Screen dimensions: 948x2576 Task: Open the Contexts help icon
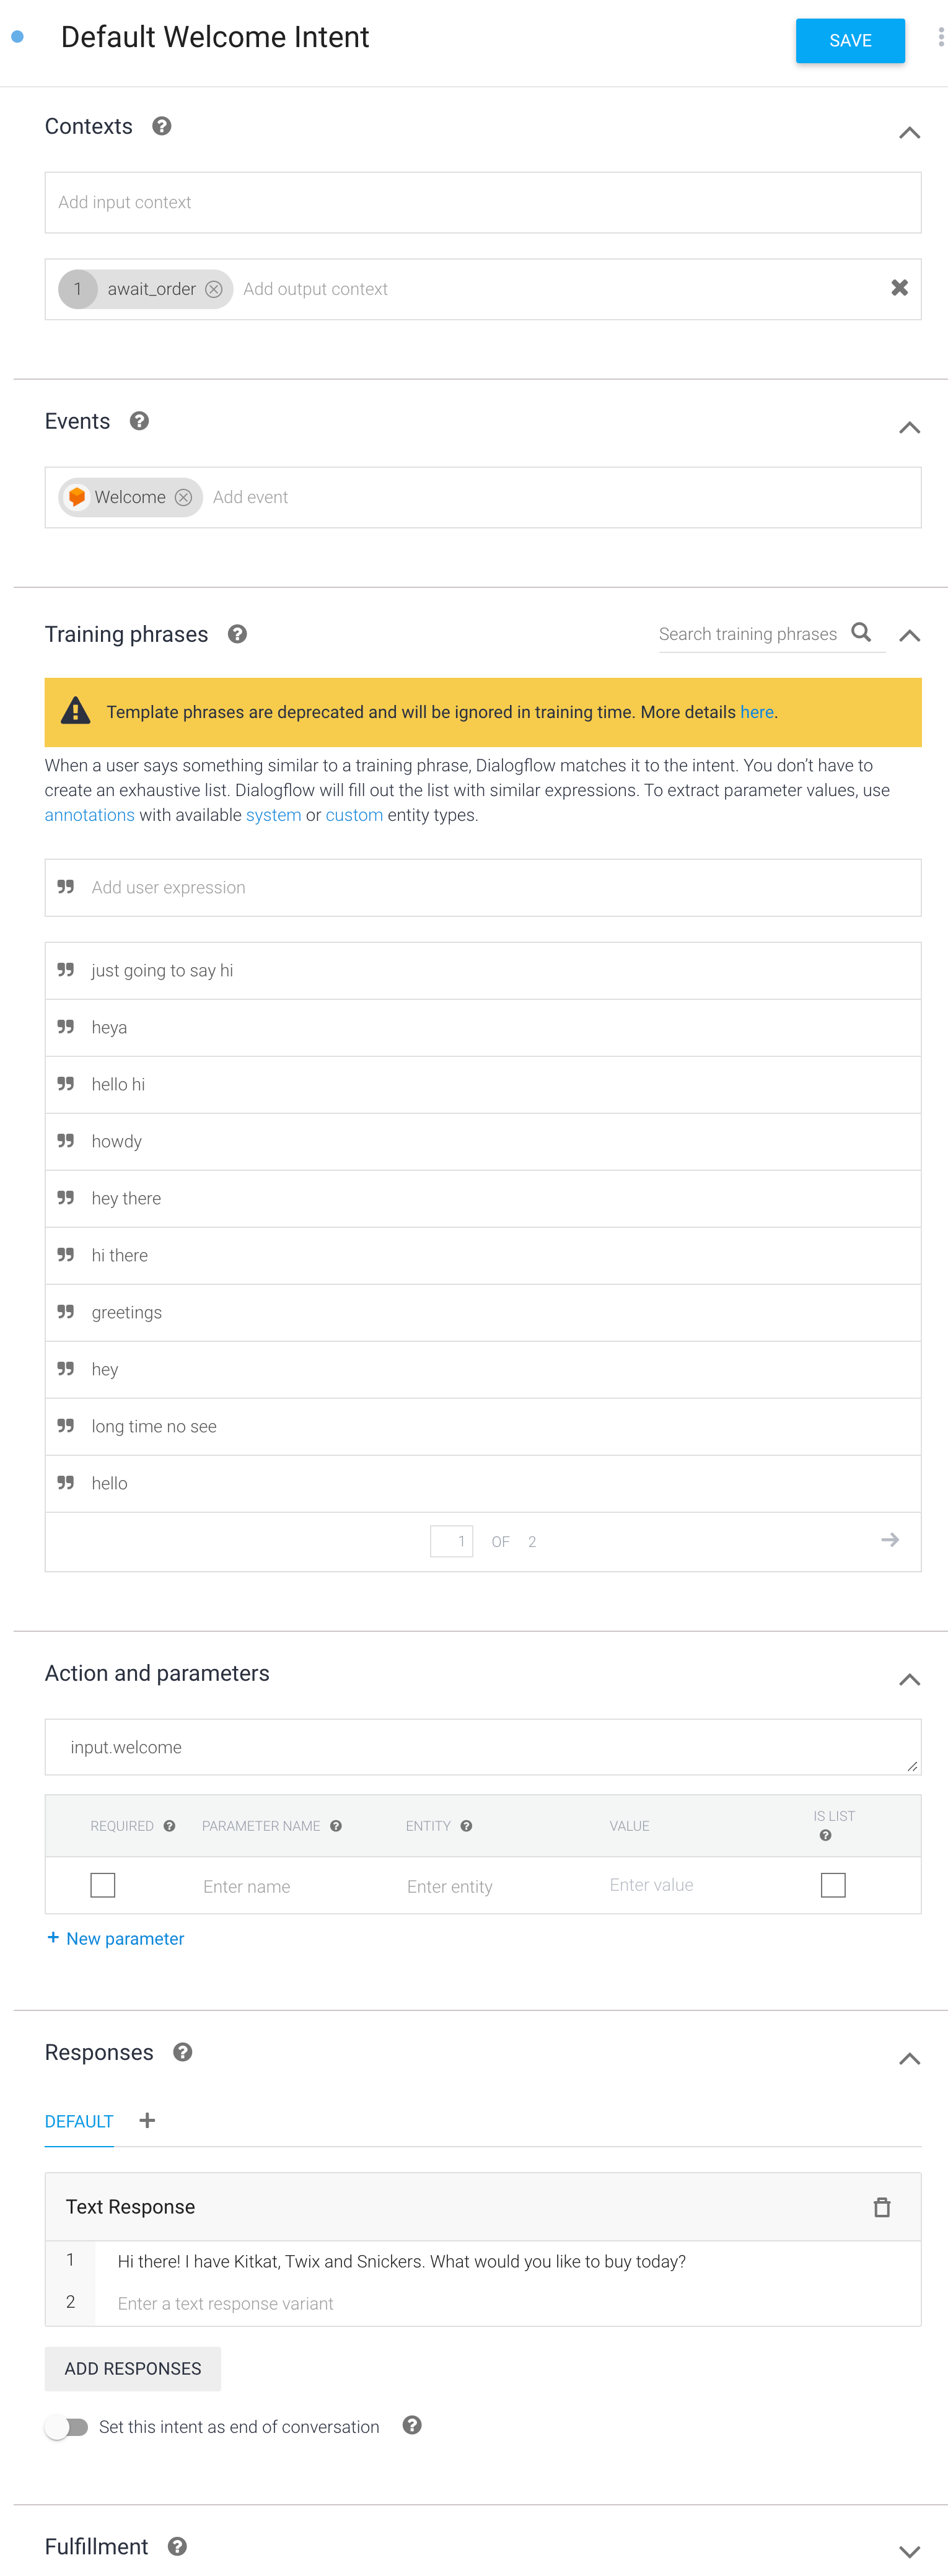point(162,126)
